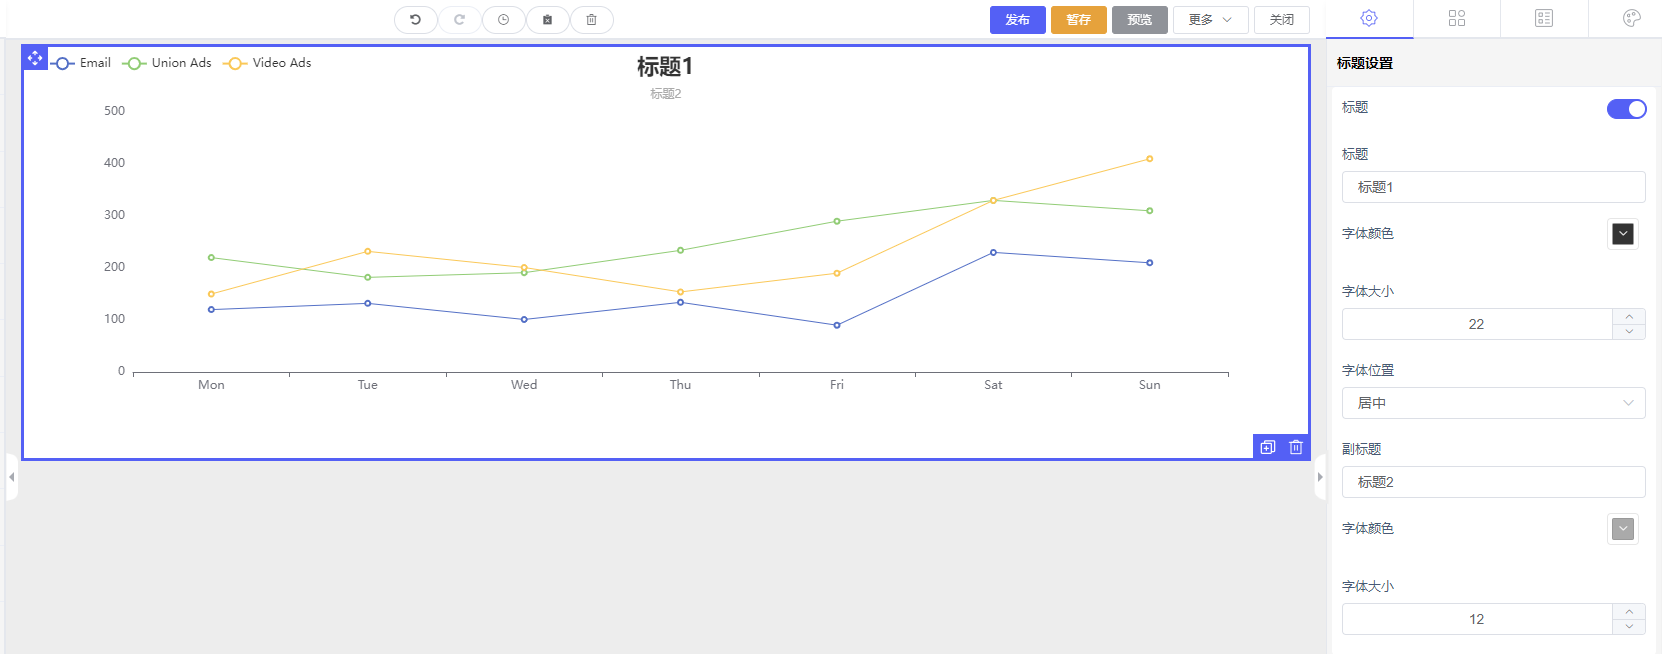Viewport: 1662px width, 654px height.
Task: Click the undo icon in the toolbar
Action: pos(415,20)
